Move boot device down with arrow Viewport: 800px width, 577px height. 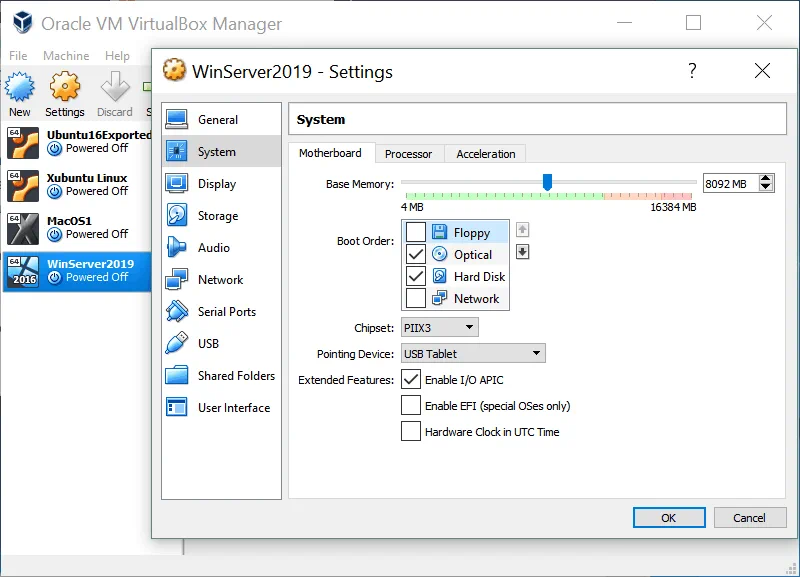tap(522, 251)
